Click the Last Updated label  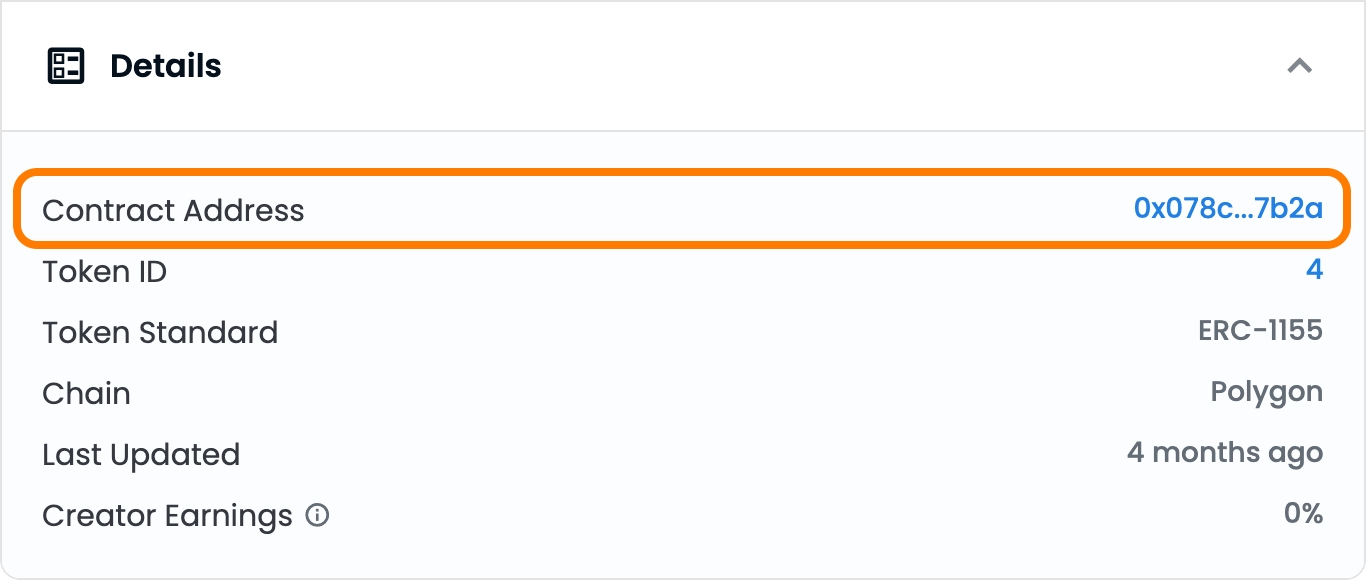[141, 455]
